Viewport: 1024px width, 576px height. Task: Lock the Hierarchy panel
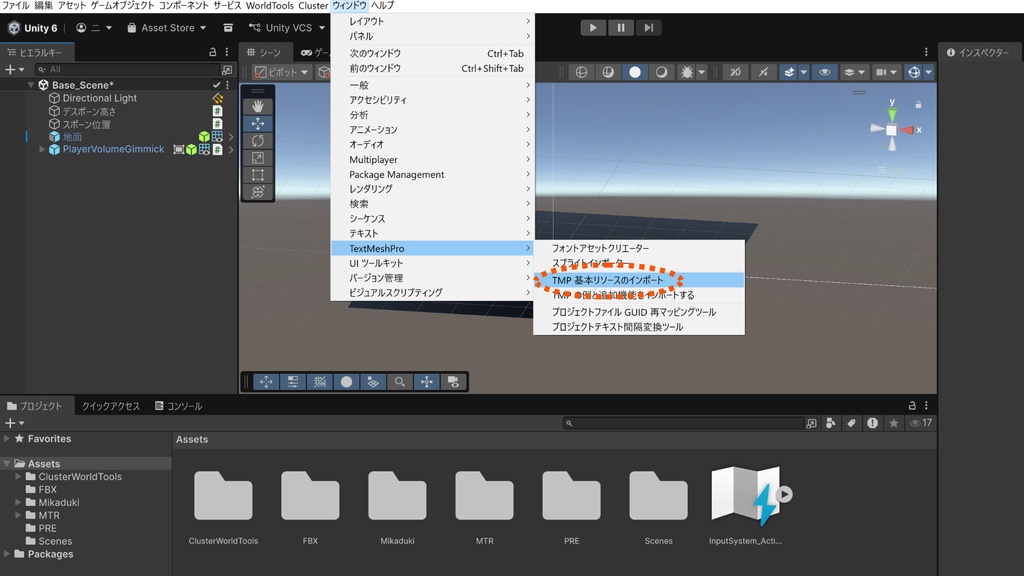pos(212,52)
